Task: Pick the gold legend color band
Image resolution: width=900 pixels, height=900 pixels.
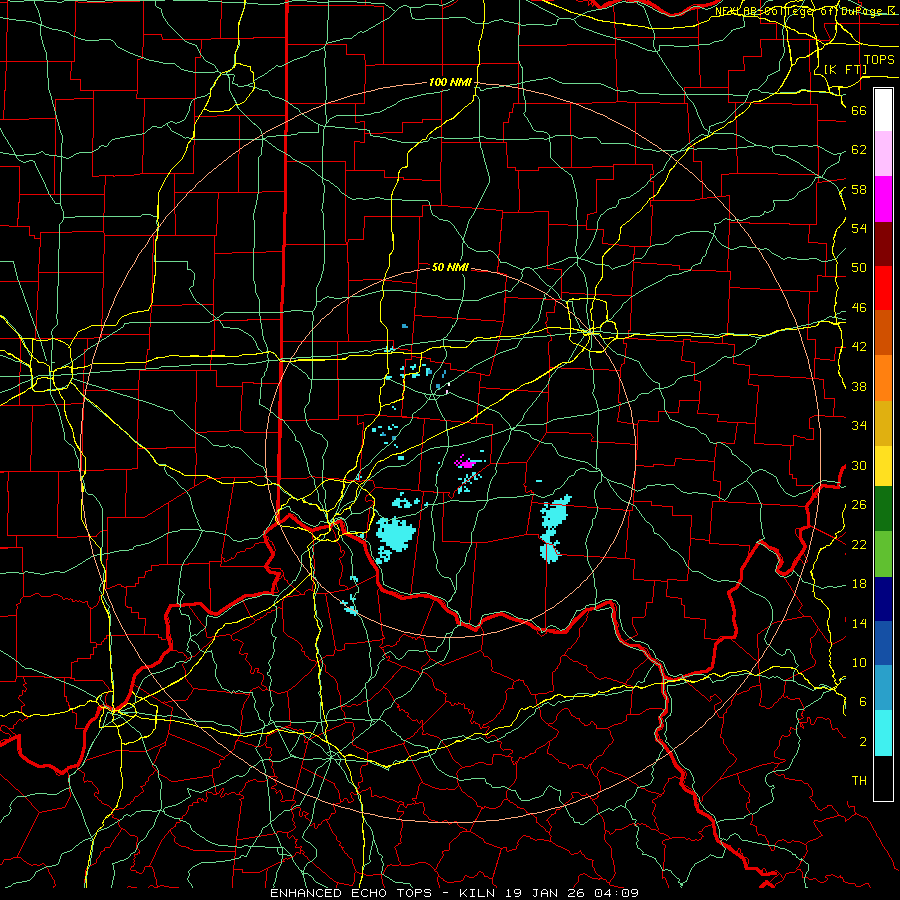Action: tap(883, 424)
